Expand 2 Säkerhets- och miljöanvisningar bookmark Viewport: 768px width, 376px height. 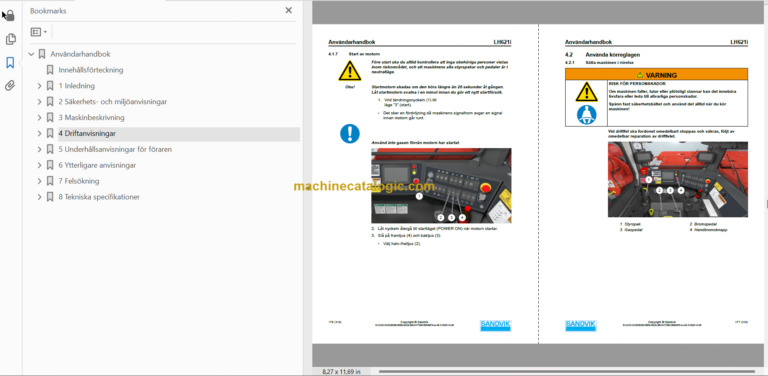pos(40,102)
